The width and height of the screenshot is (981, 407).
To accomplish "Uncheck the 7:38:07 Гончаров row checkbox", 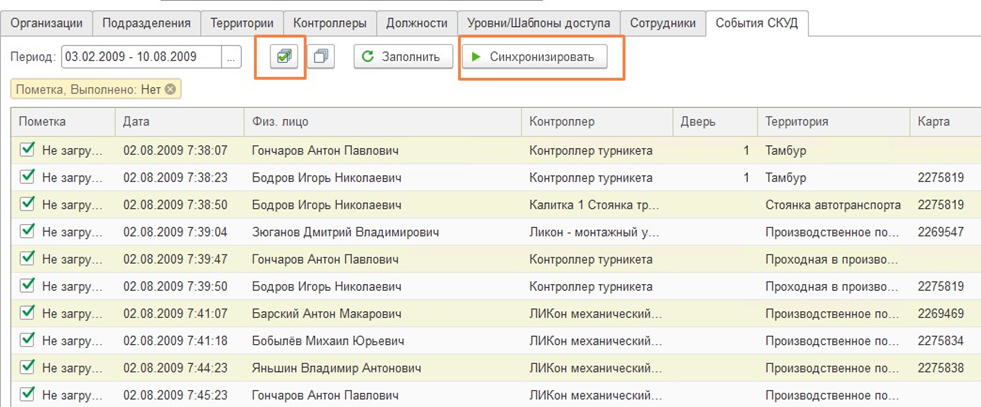I will (28, 150).
